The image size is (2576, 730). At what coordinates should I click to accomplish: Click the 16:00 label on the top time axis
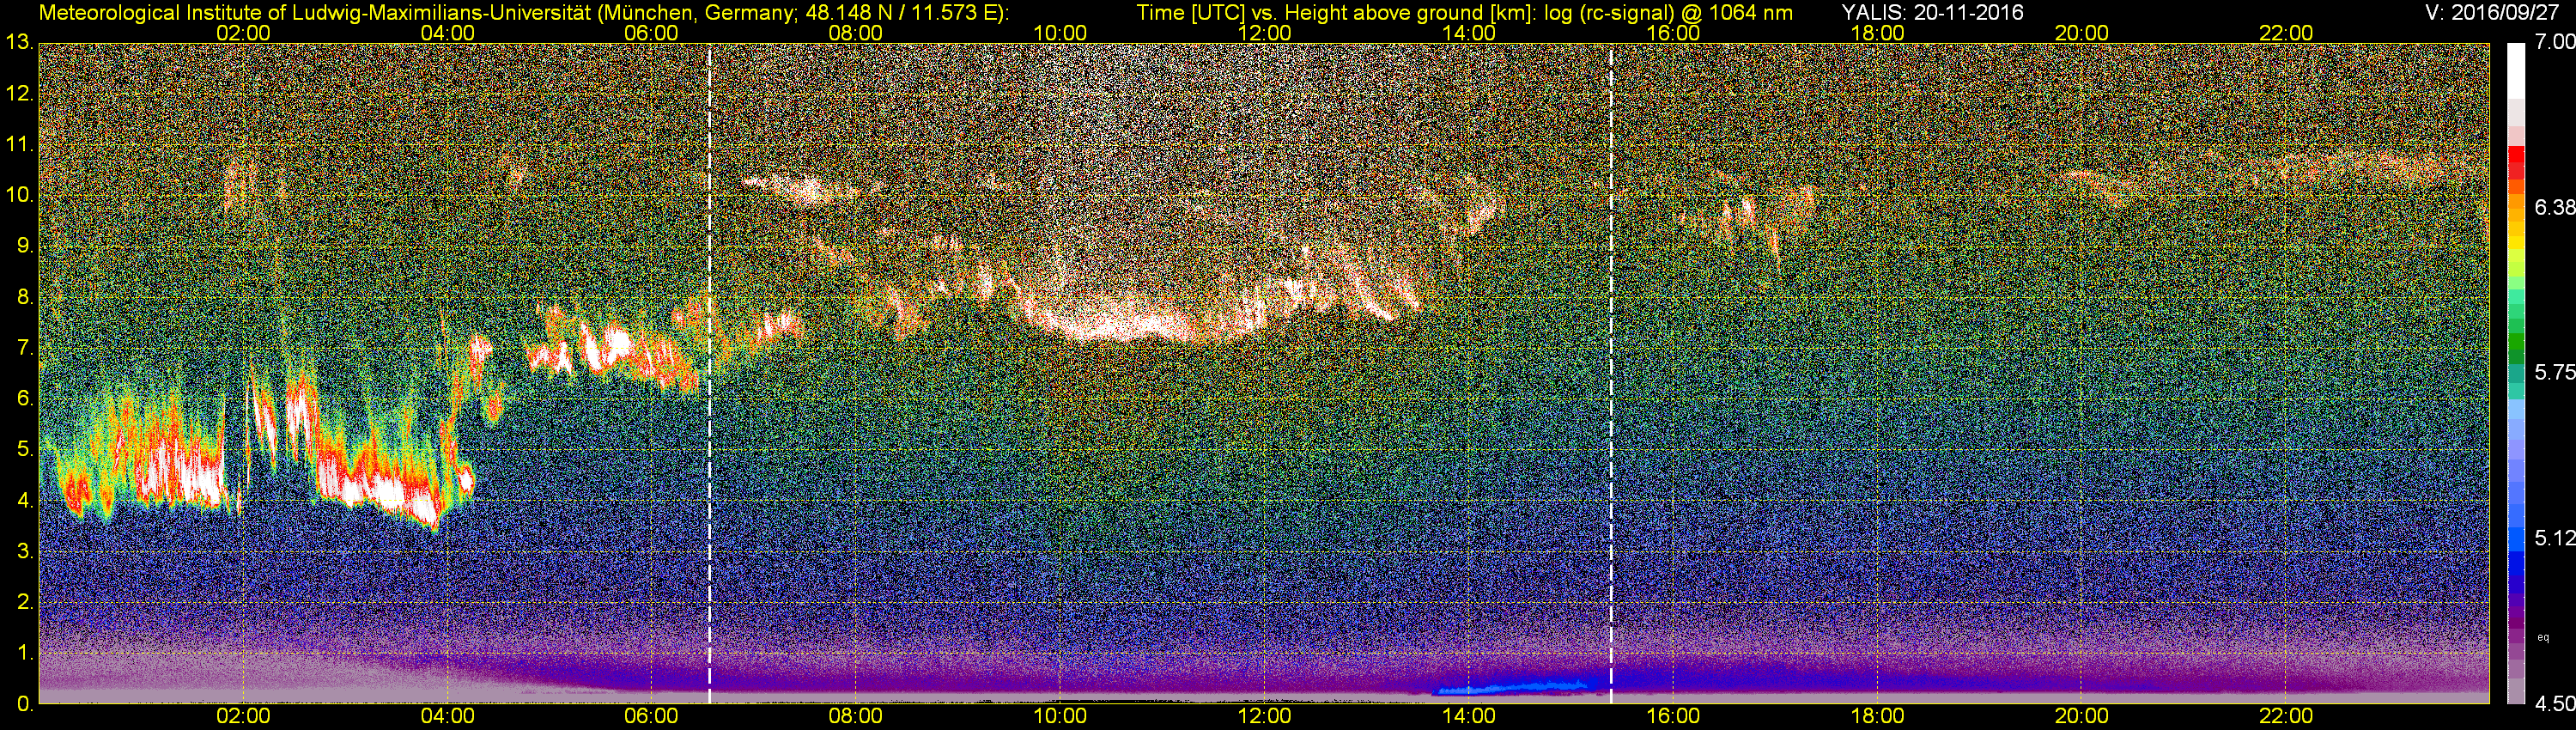[1673, 33]
